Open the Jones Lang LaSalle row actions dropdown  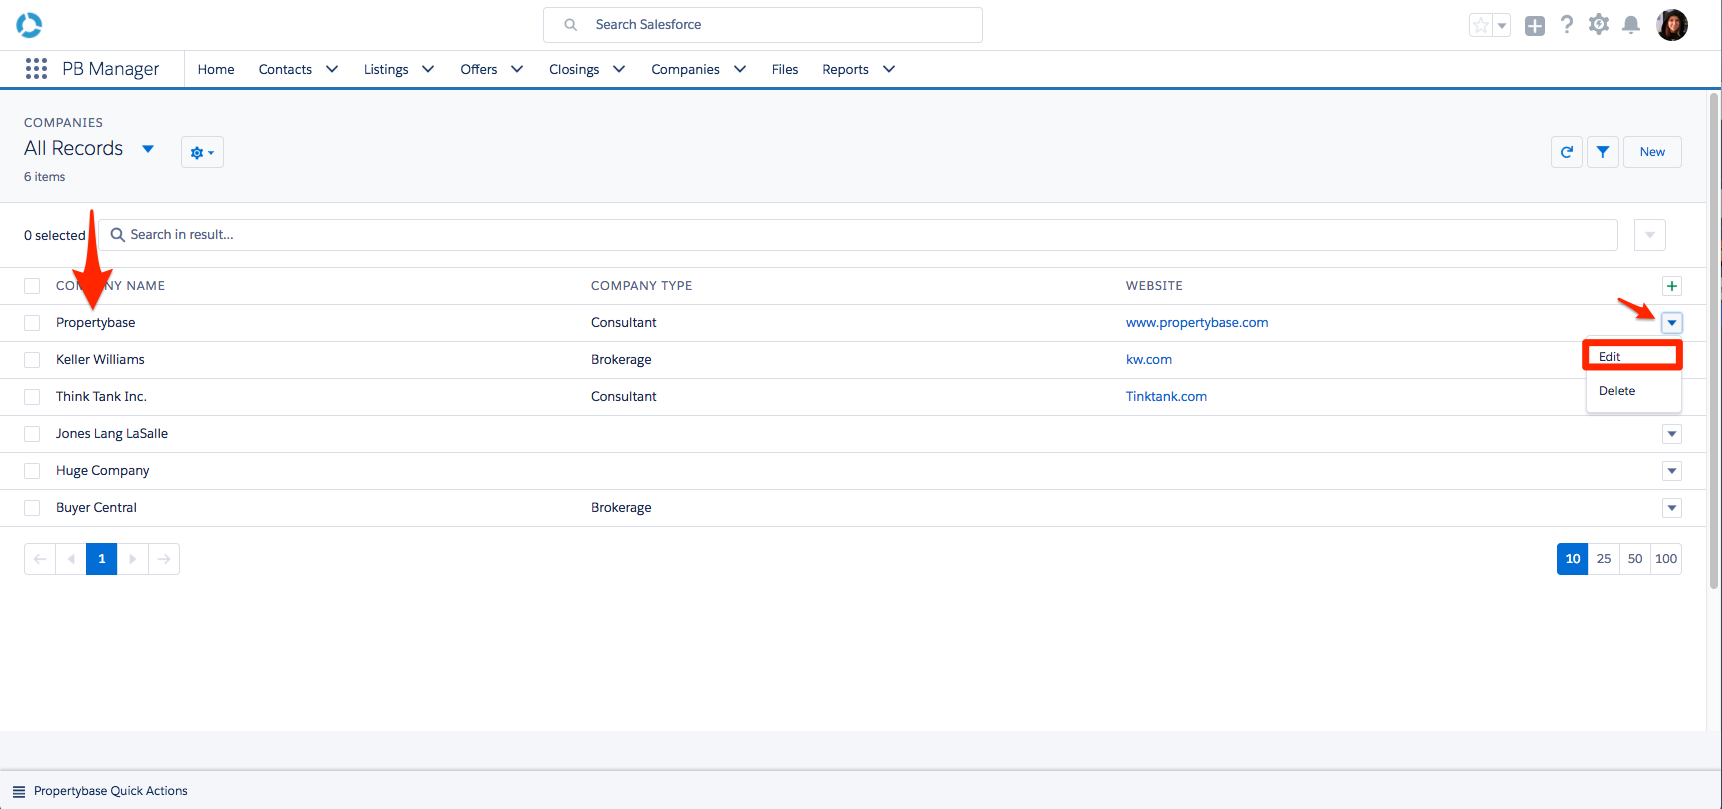(1672, 434)
